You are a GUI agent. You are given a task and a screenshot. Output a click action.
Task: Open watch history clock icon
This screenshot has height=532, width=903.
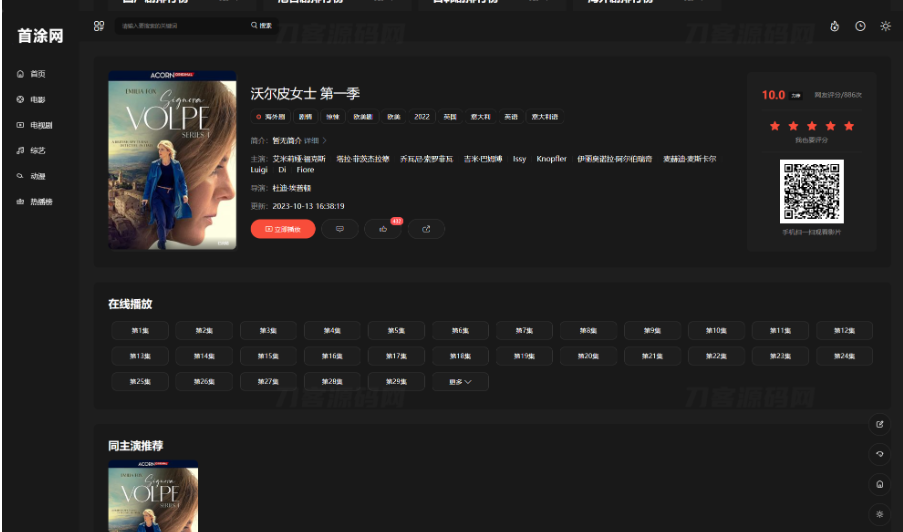coord(860,26)
